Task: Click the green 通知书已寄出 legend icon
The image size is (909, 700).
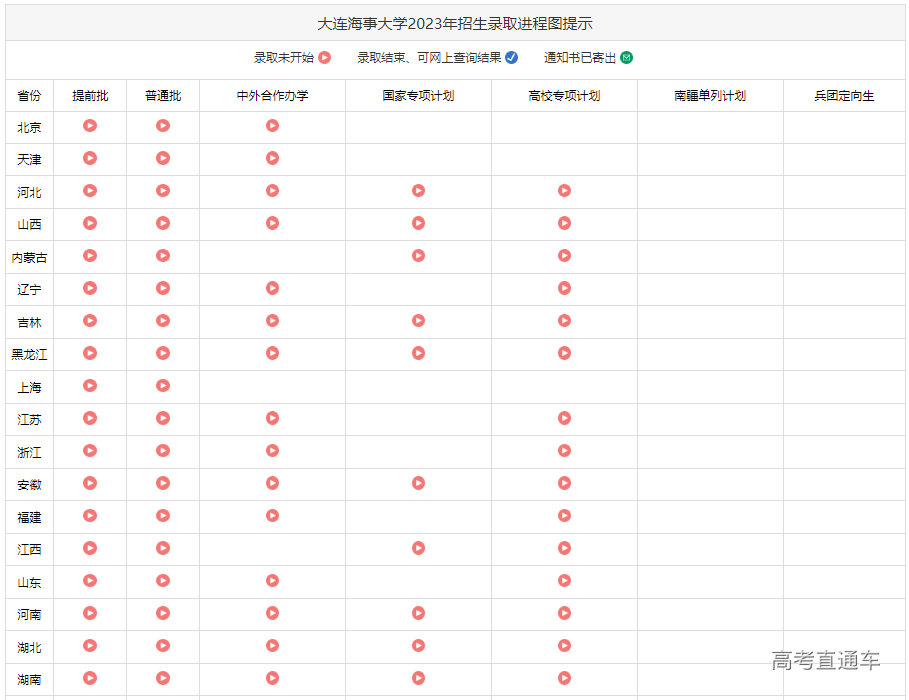Action: [x=625, y=58]
